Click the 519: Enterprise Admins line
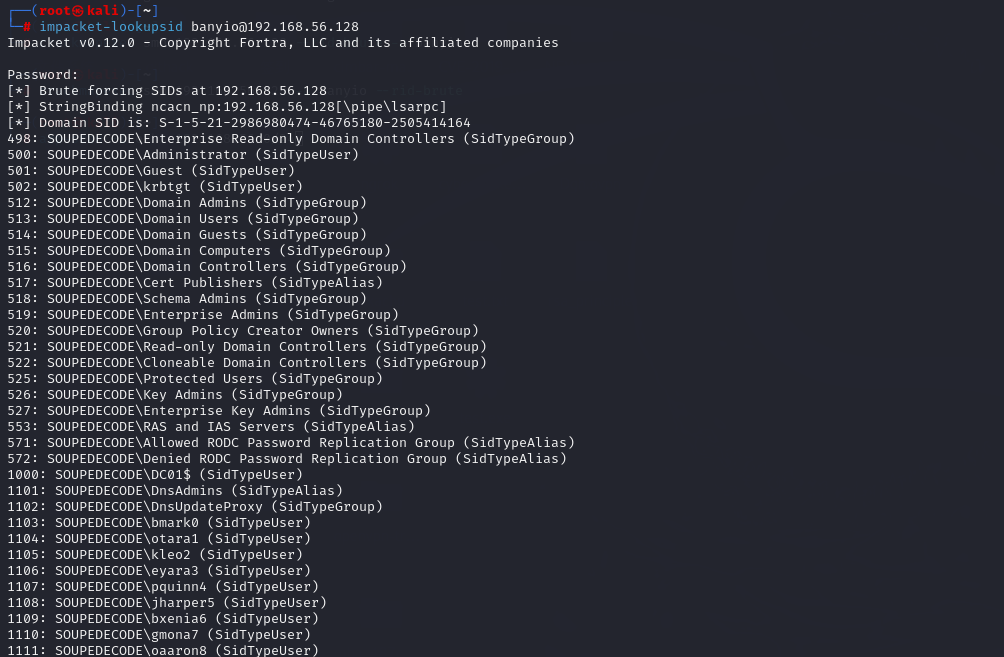 point(203,315)
